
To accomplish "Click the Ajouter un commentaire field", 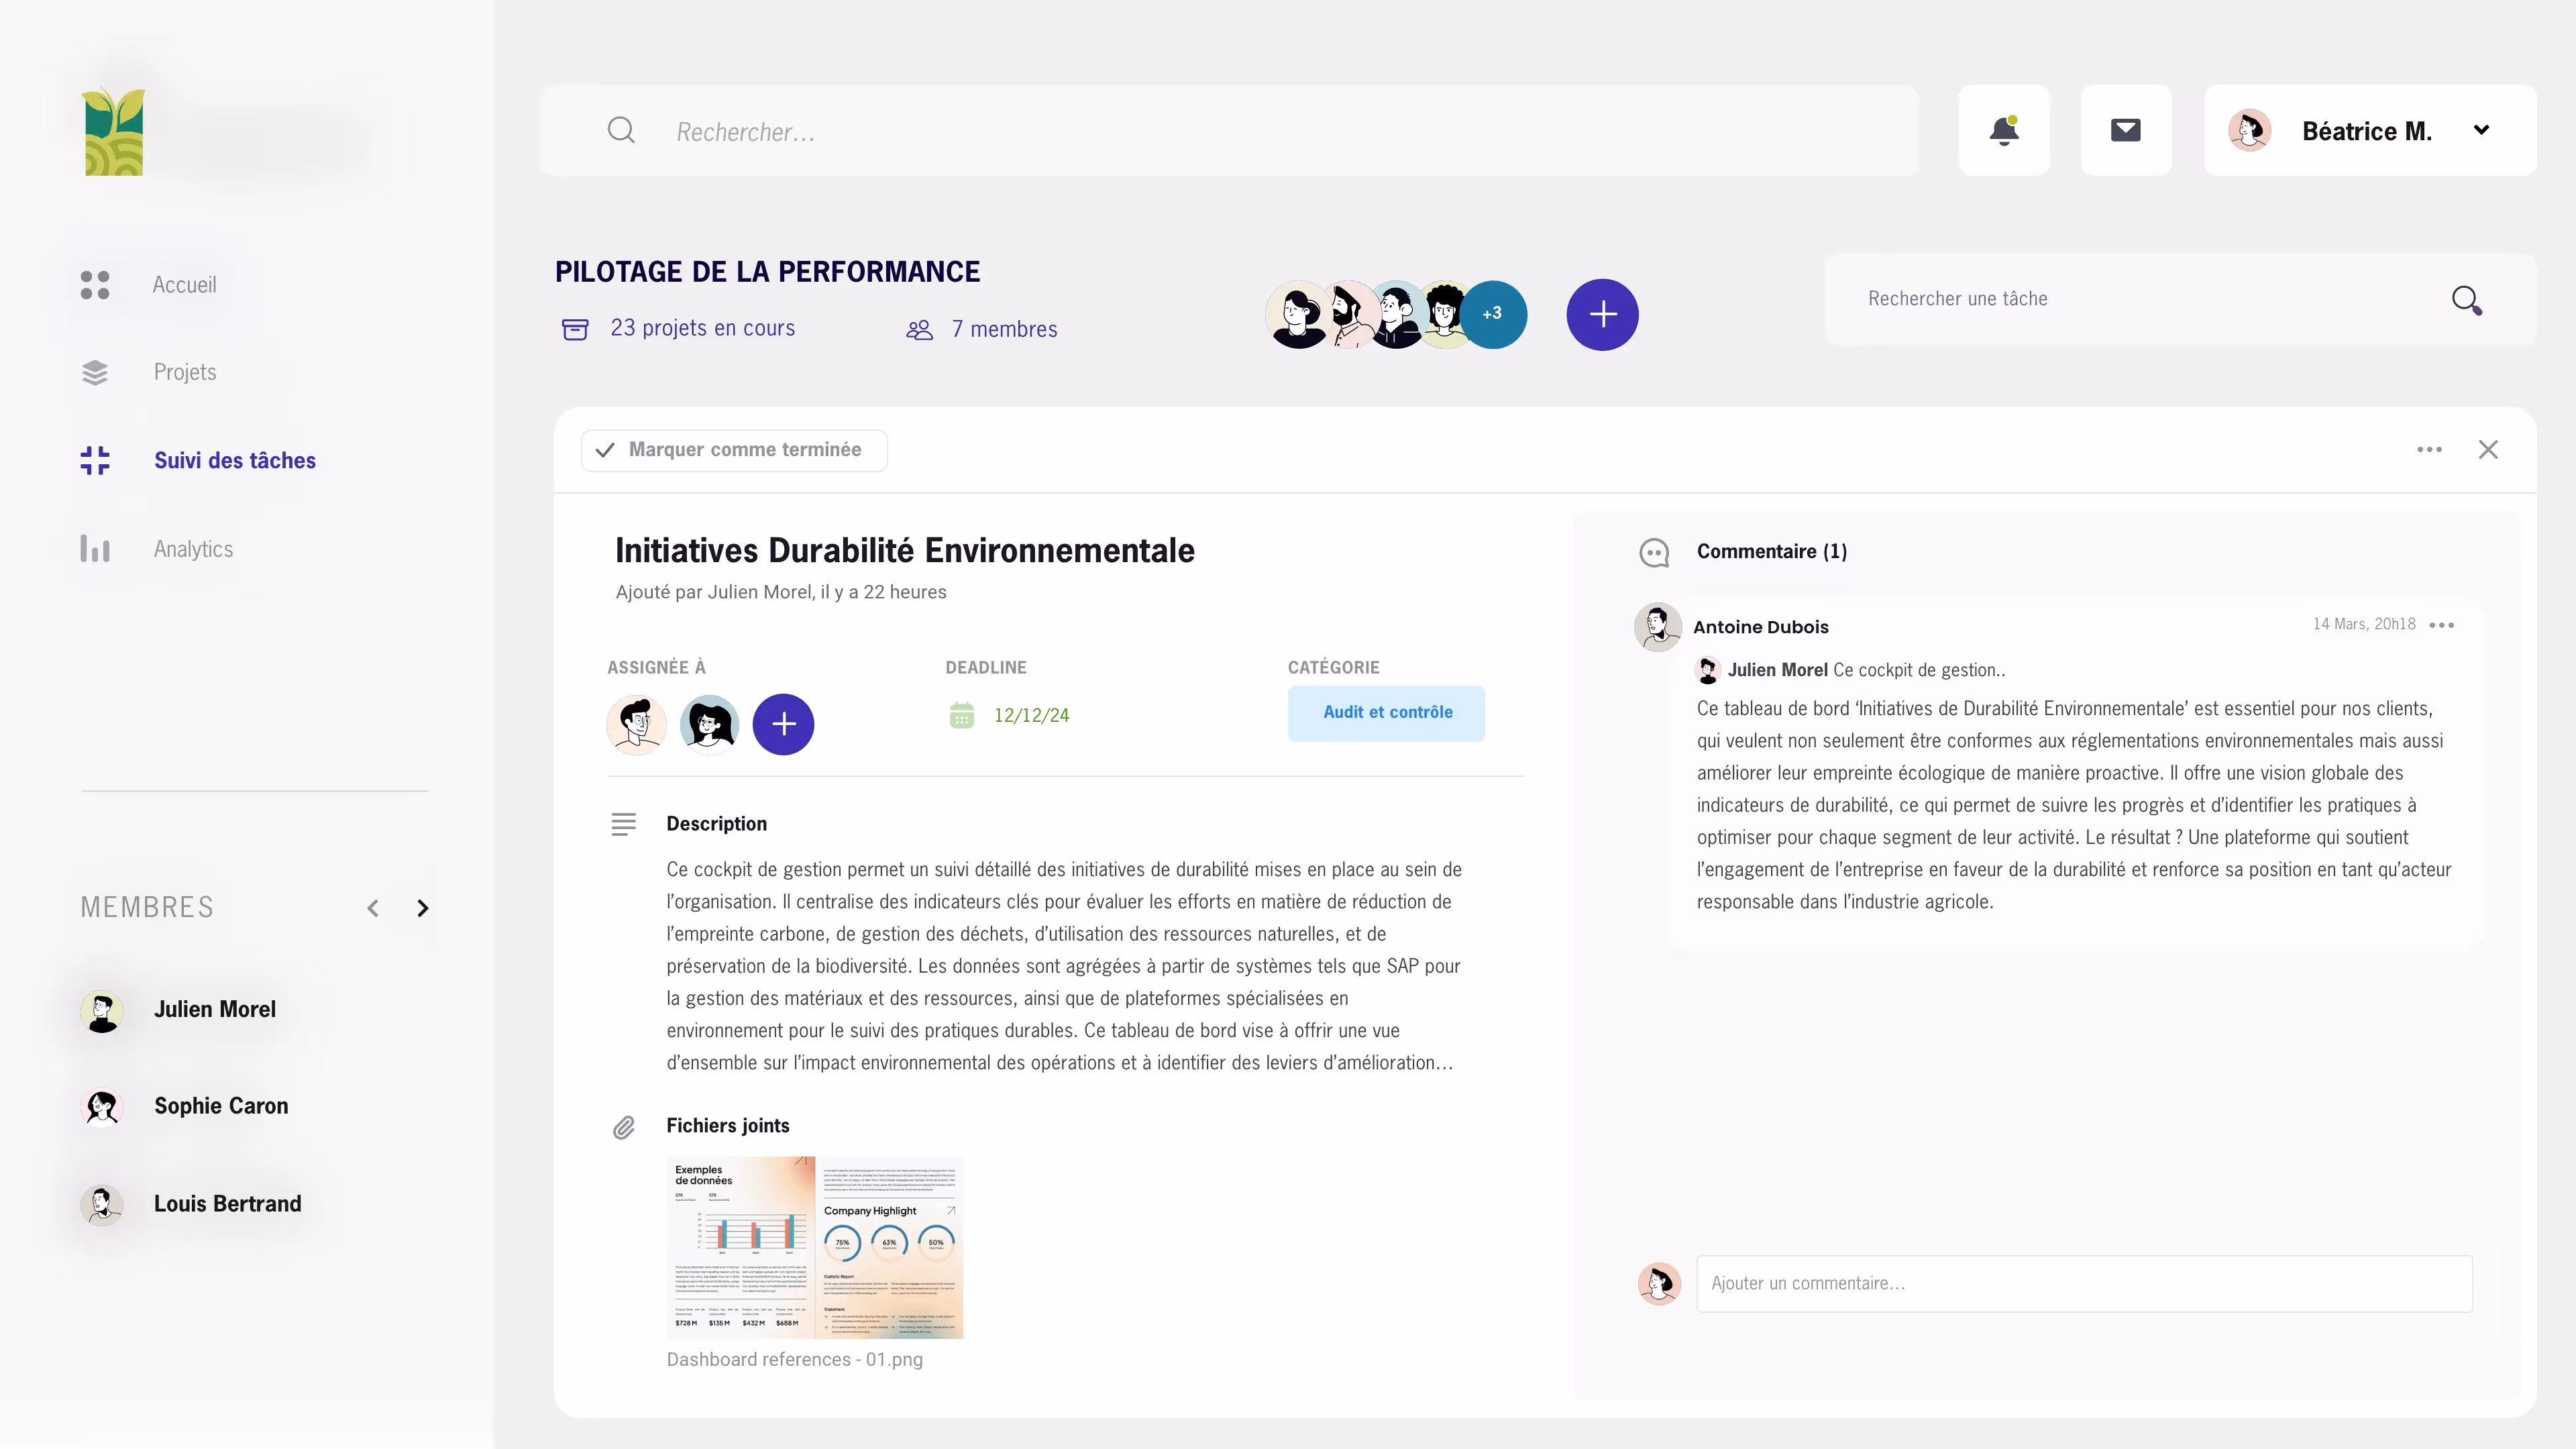I will click(x=2083, y=1283).
